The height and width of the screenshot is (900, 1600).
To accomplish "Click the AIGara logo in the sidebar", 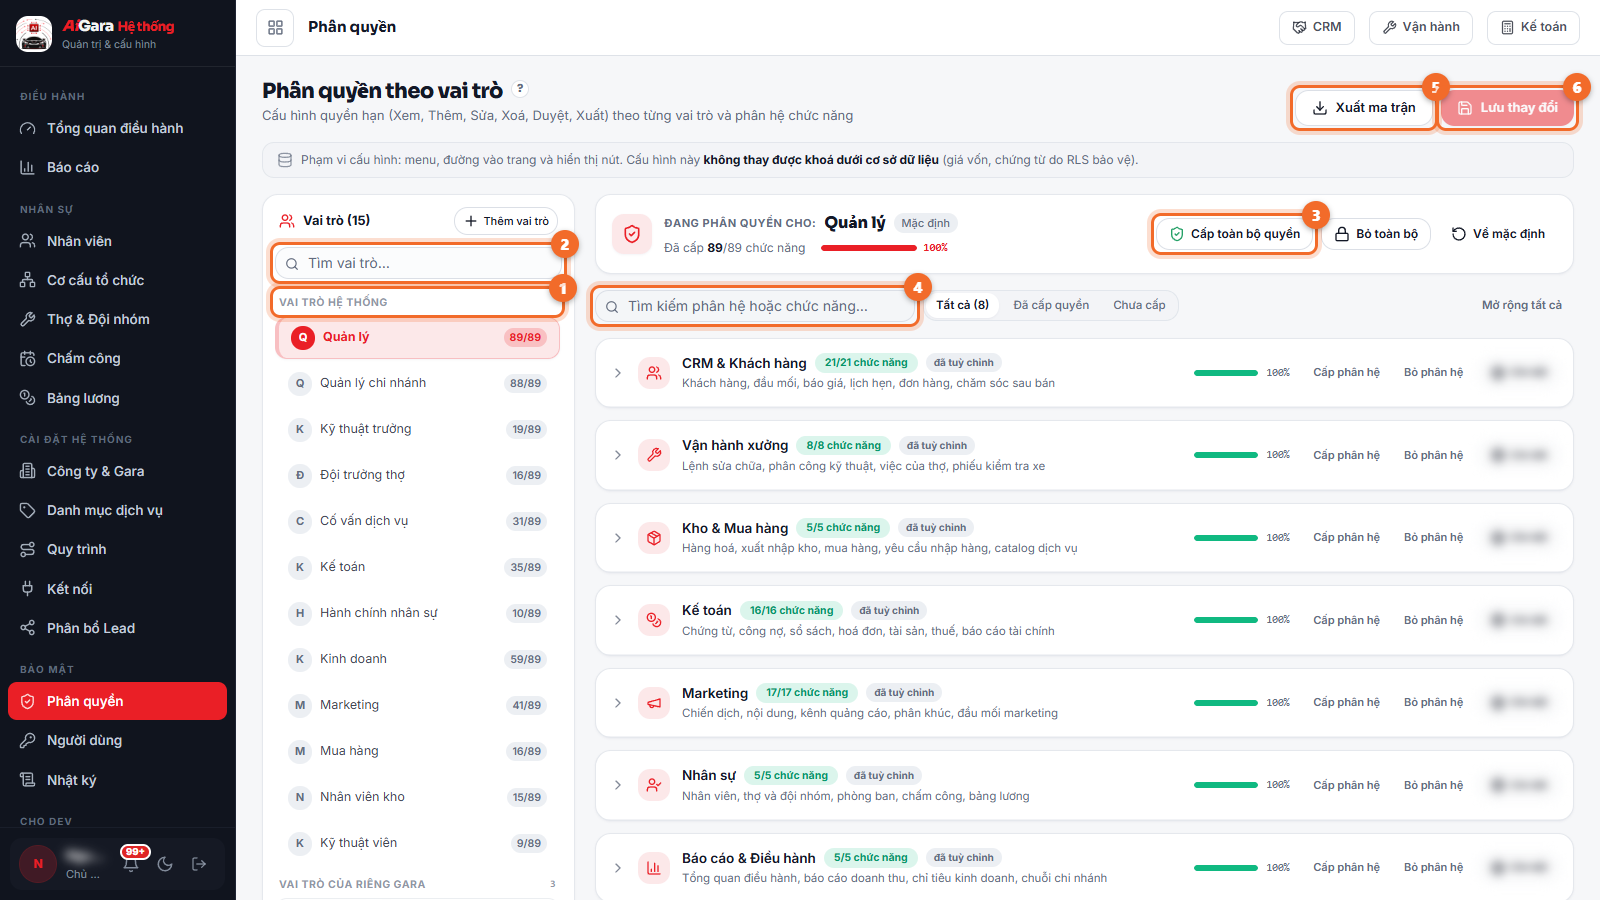I will (x=34, y=34).
